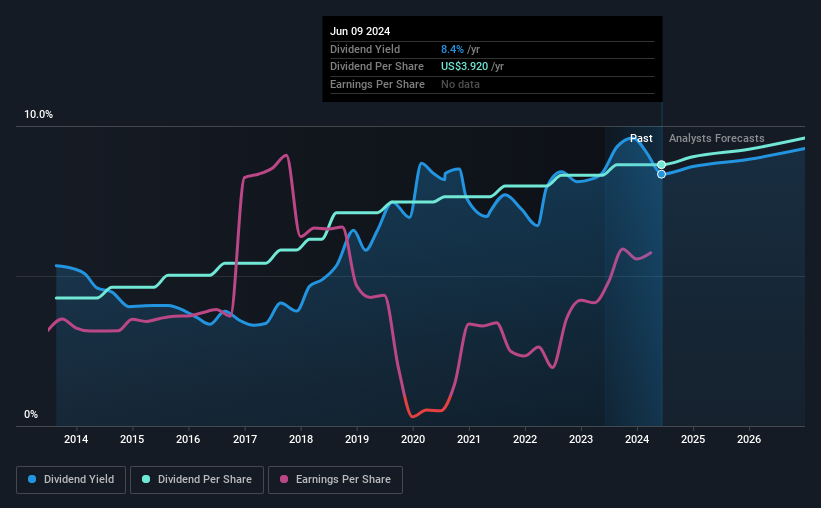Click the 2019 x-axis label

(357, 439)
